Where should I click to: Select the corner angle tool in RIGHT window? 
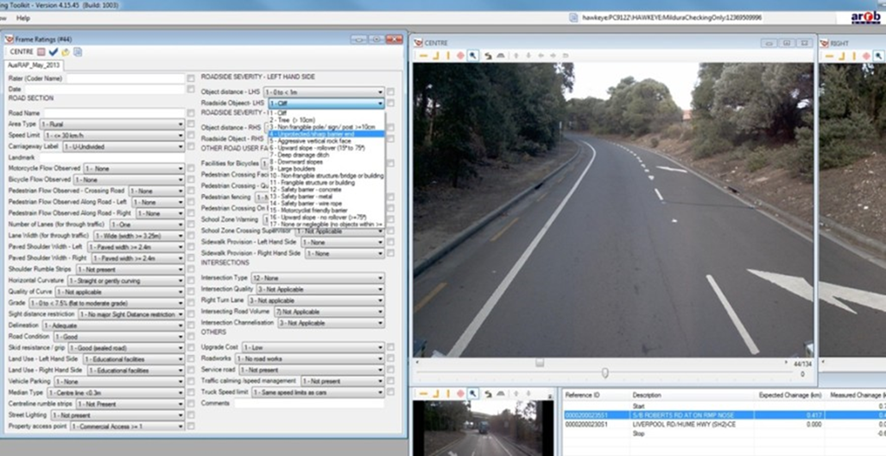(842, 55)
